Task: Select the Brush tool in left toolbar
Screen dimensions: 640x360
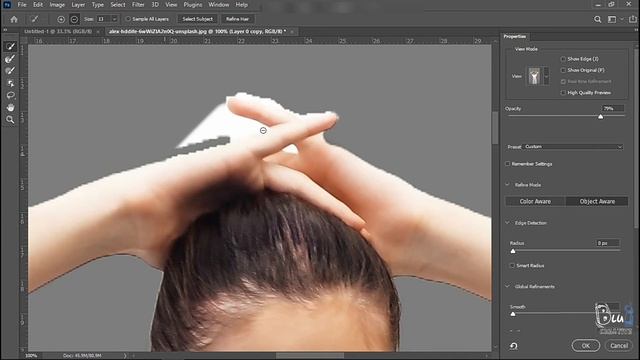Action: point(10,71)
